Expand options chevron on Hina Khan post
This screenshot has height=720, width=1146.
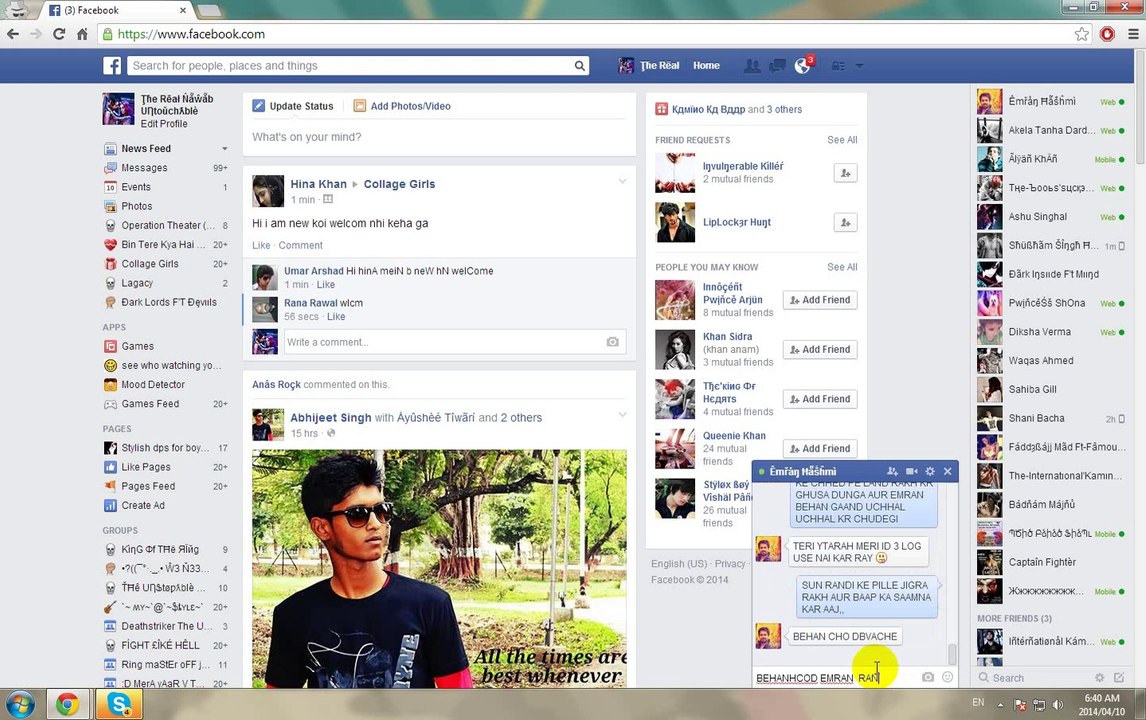[x=623, y=181]
